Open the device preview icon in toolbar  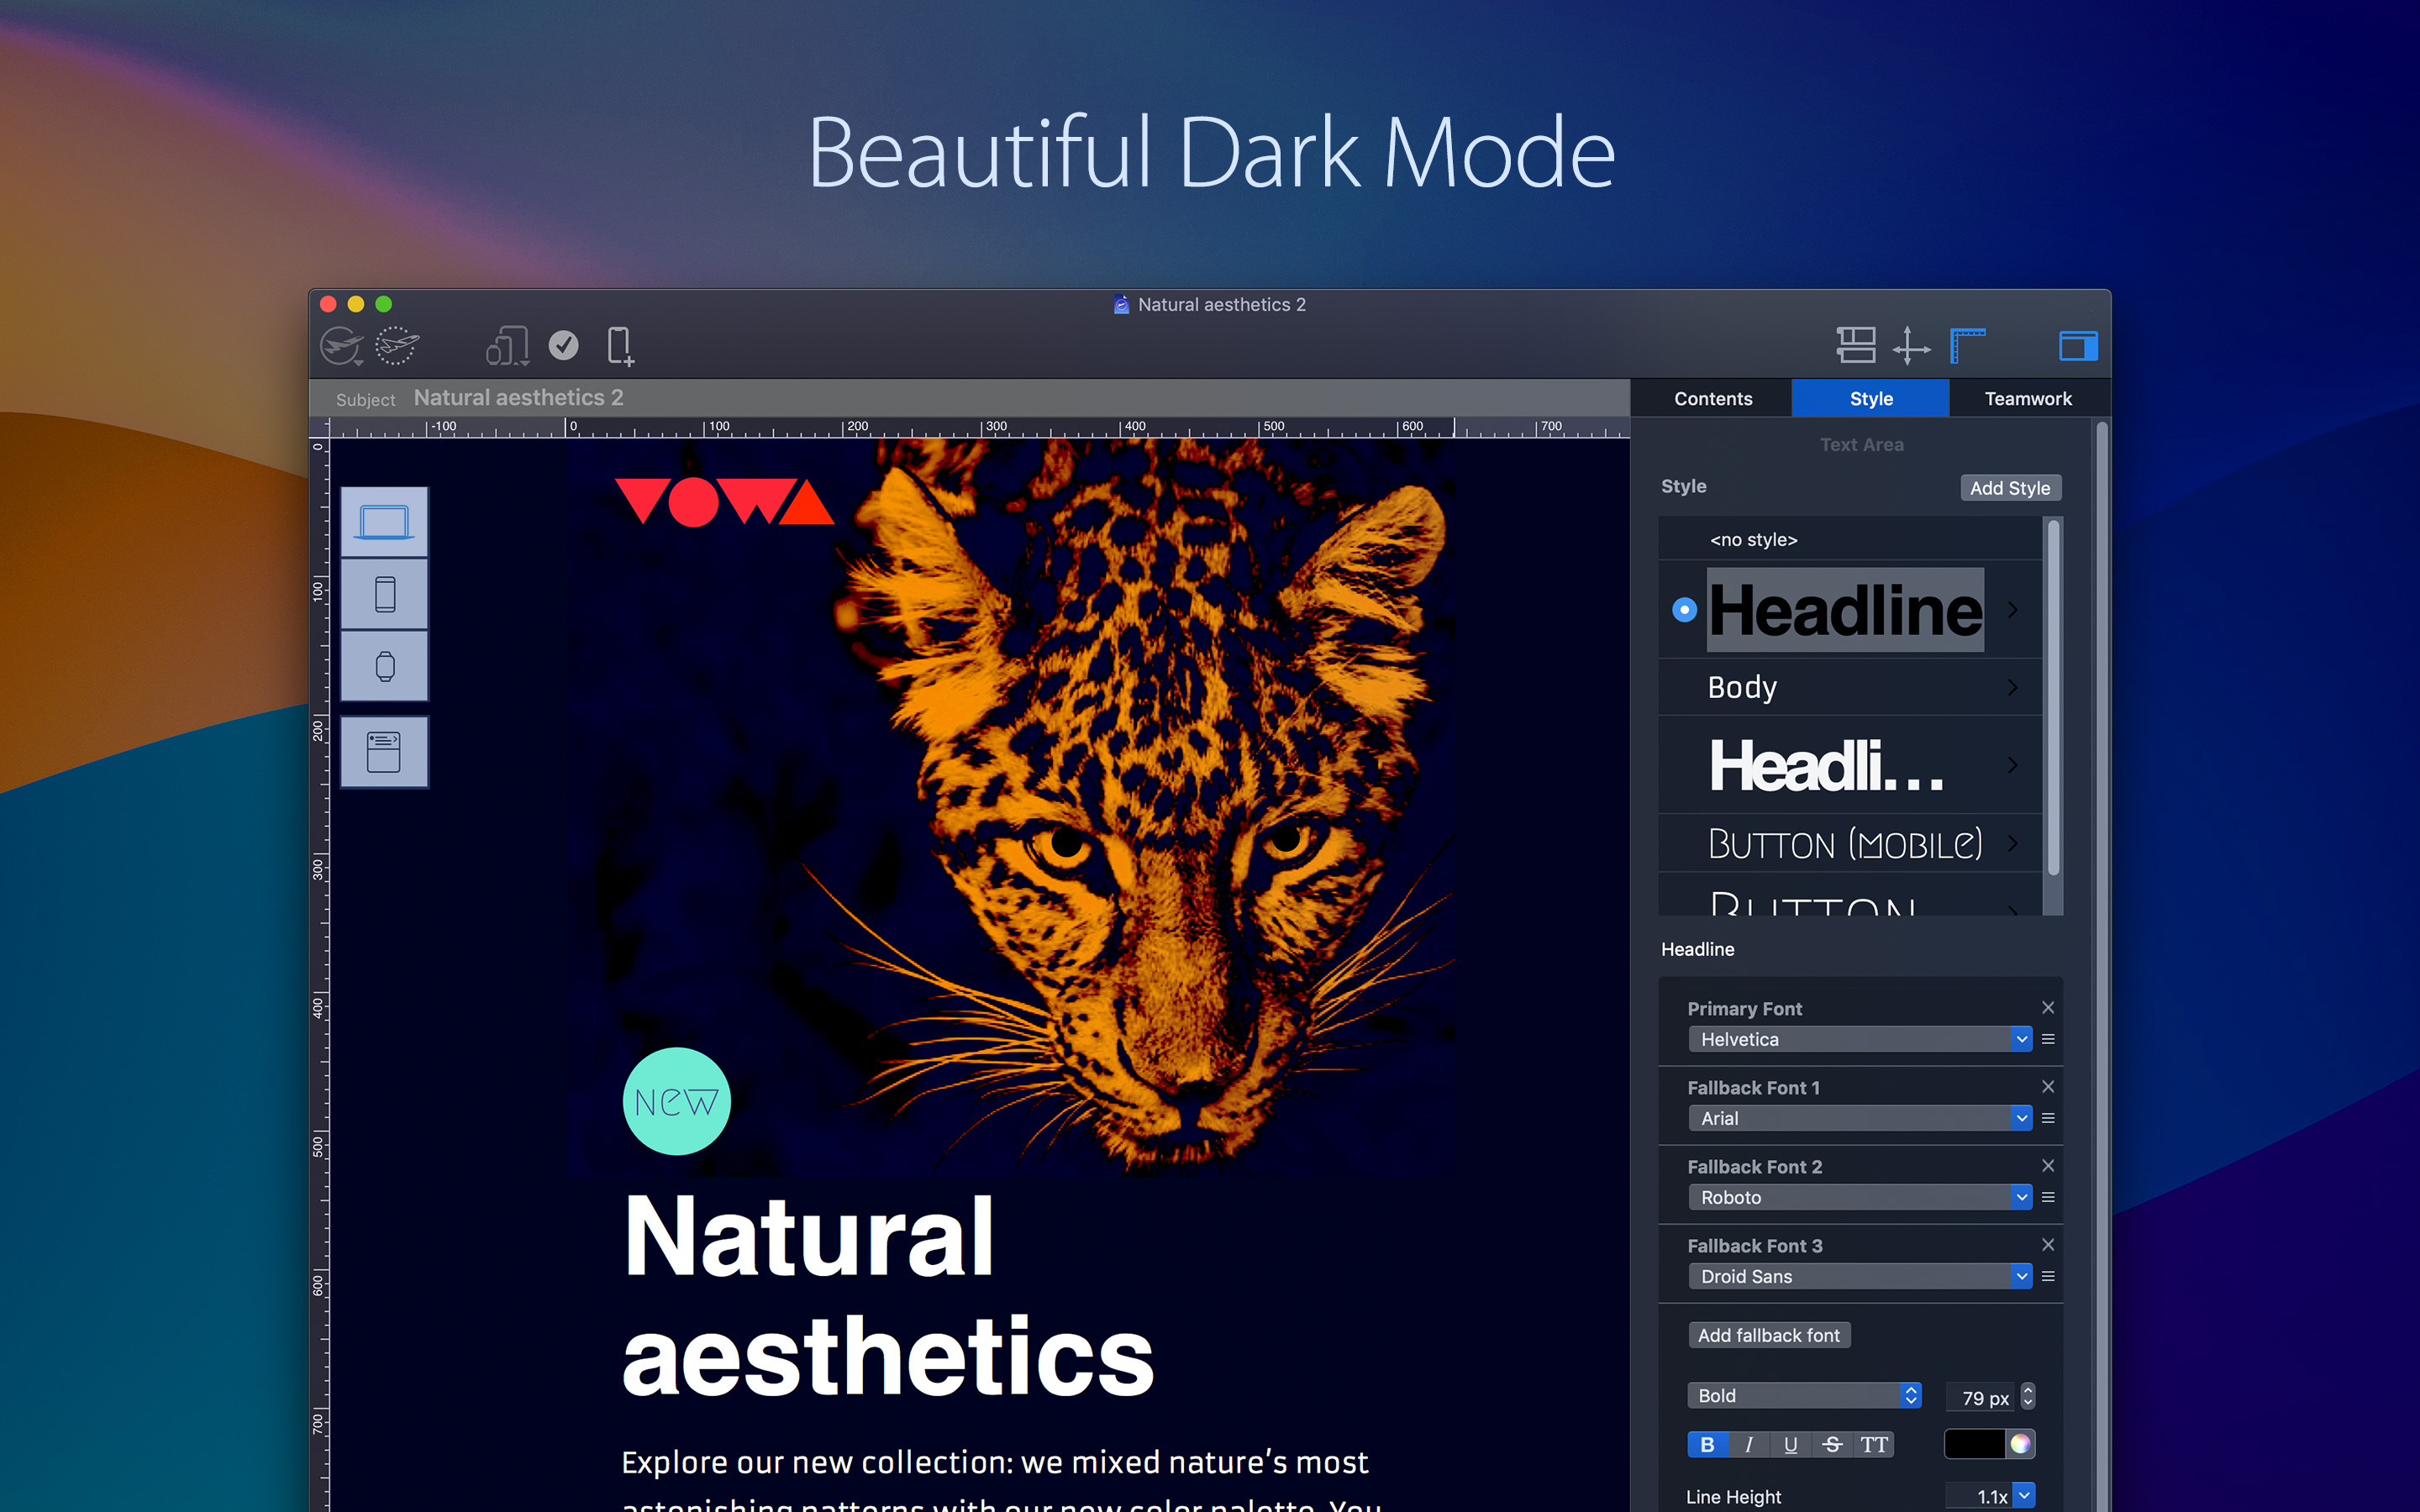[x=507, y=346]
